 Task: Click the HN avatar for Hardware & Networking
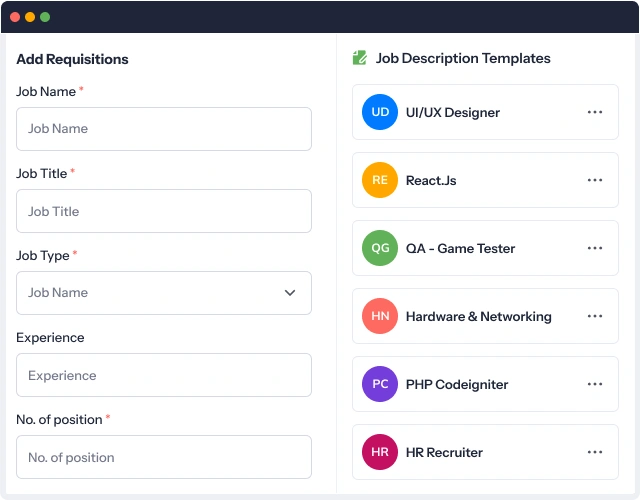(x=380, y=316)
